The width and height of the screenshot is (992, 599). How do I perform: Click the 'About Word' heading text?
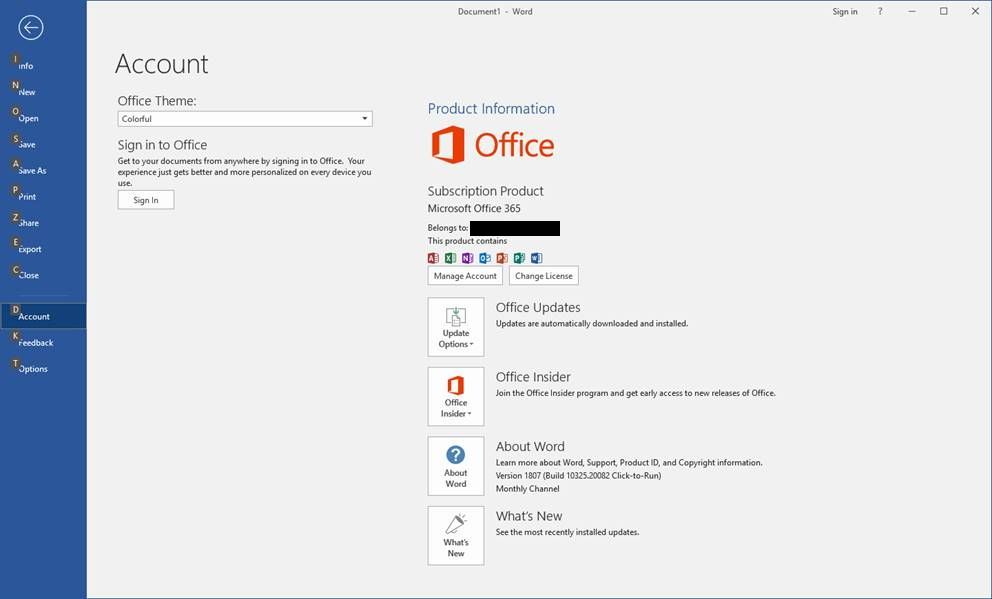click(x=530, y=447)
